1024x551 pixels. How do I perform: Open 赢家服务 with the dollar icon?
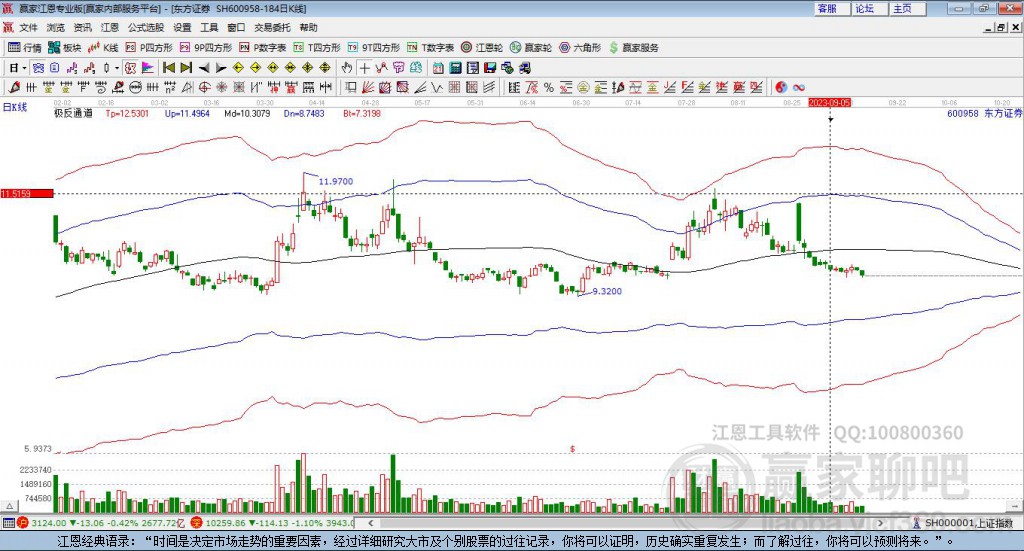pyautogui.click(x=634, y=48)
